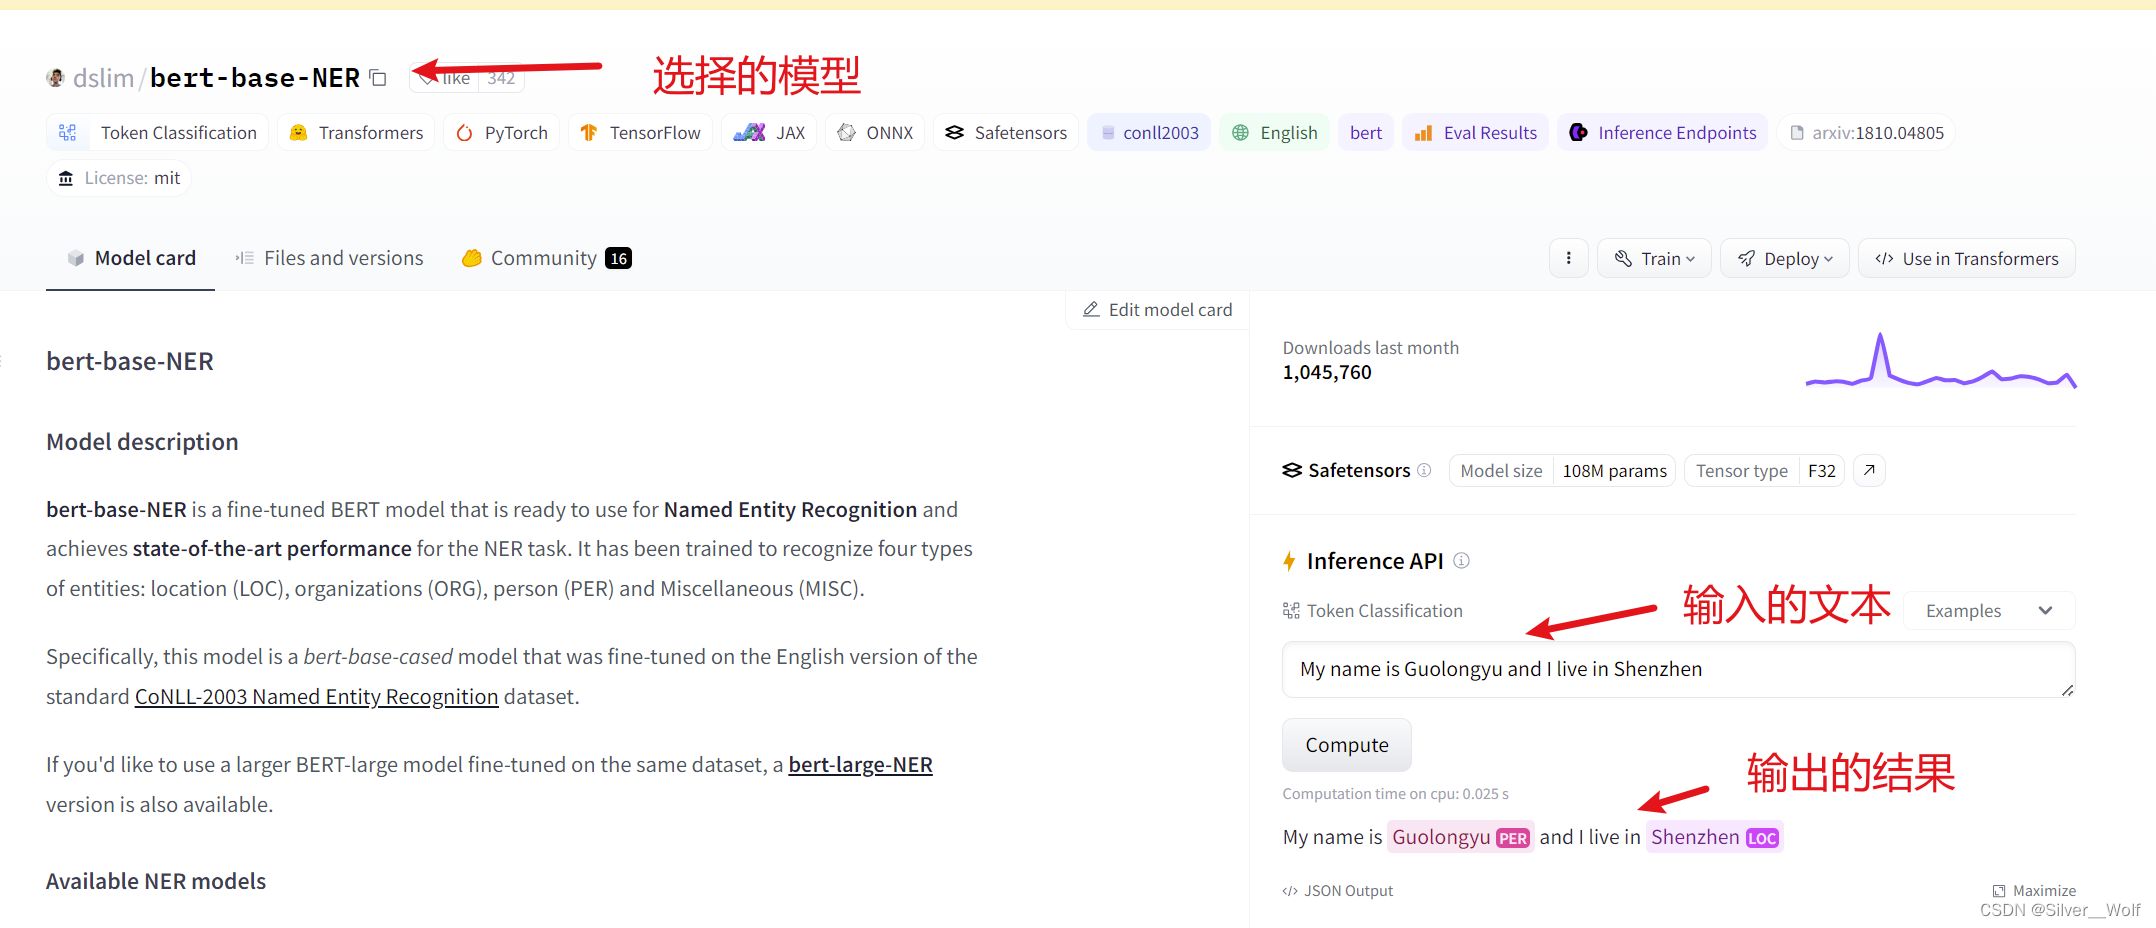Open the Examples dropdown
The width and height of the screenshot is (2156, 928).
(1989, 611)
